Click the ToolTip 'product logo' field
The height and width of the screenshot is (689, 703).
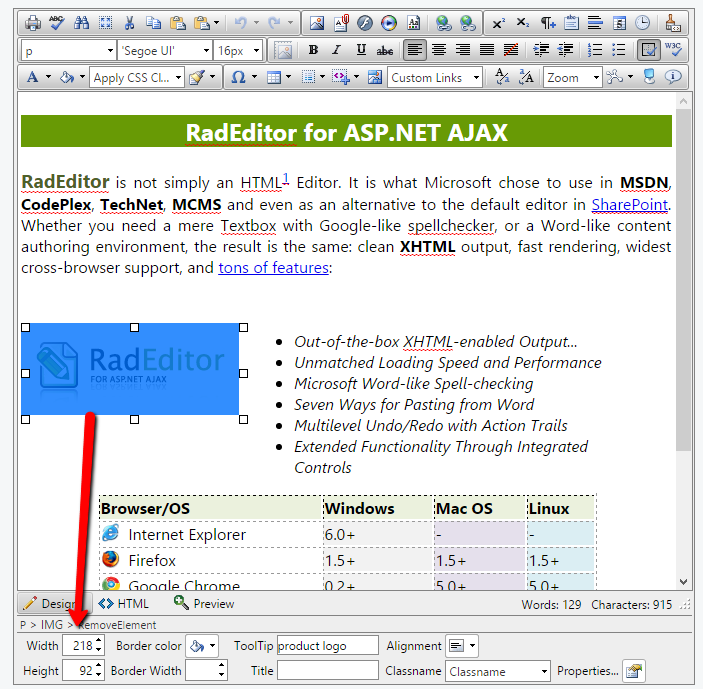tap(328, 646)
